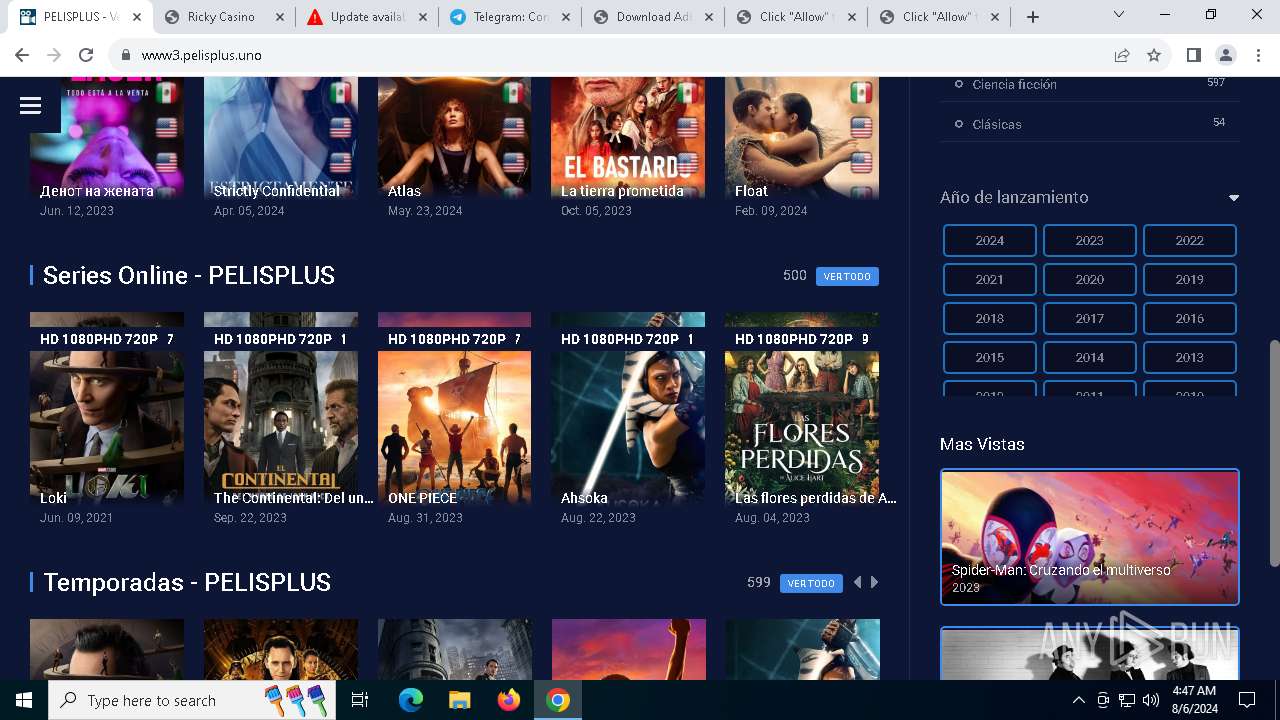View site information lock icon
This screenshot has height=720, width=1280.
pos(125,55)
